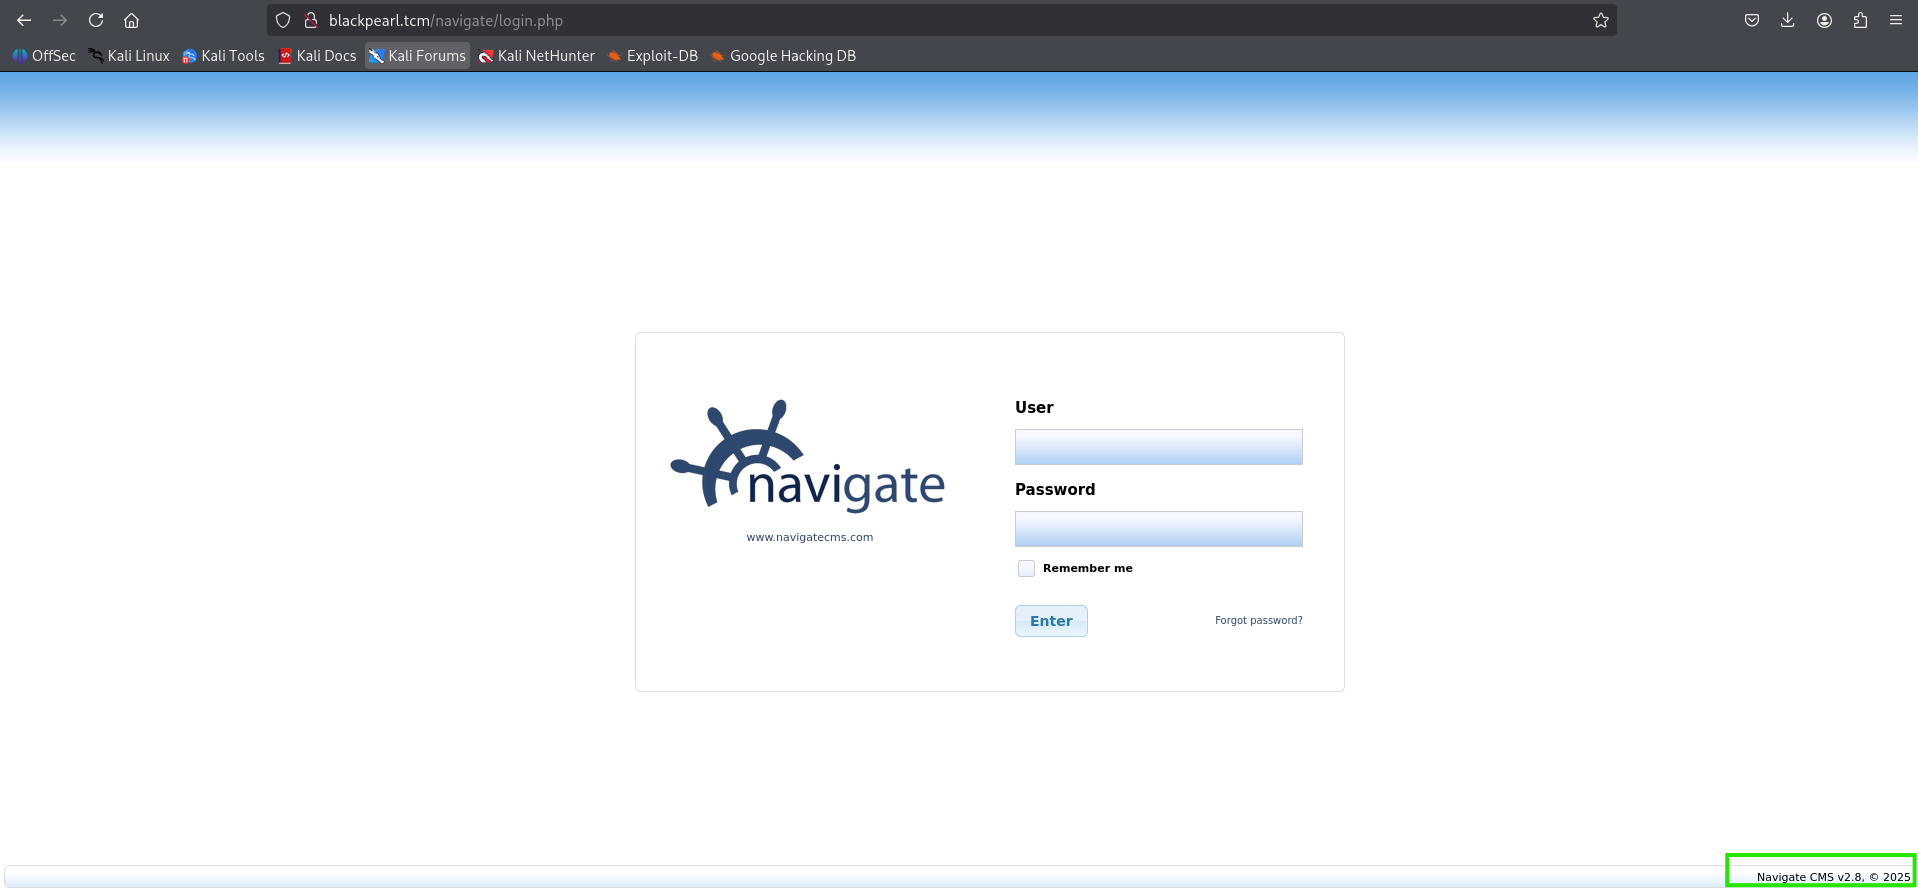Click the Password input field

pos(1158,529)
